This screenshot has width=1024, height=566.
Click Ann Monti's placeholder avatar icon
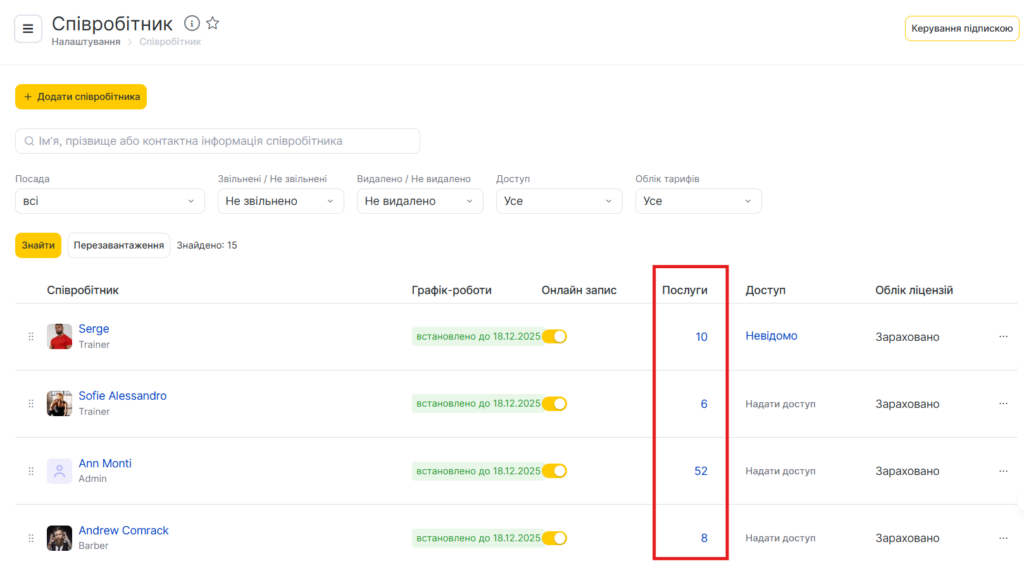coord(59,471)
